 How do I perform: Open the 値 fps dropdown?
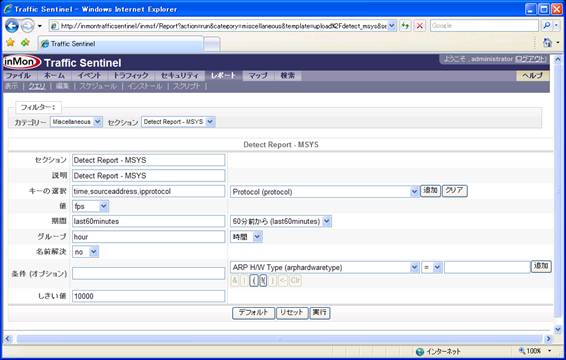pos(90,206)
